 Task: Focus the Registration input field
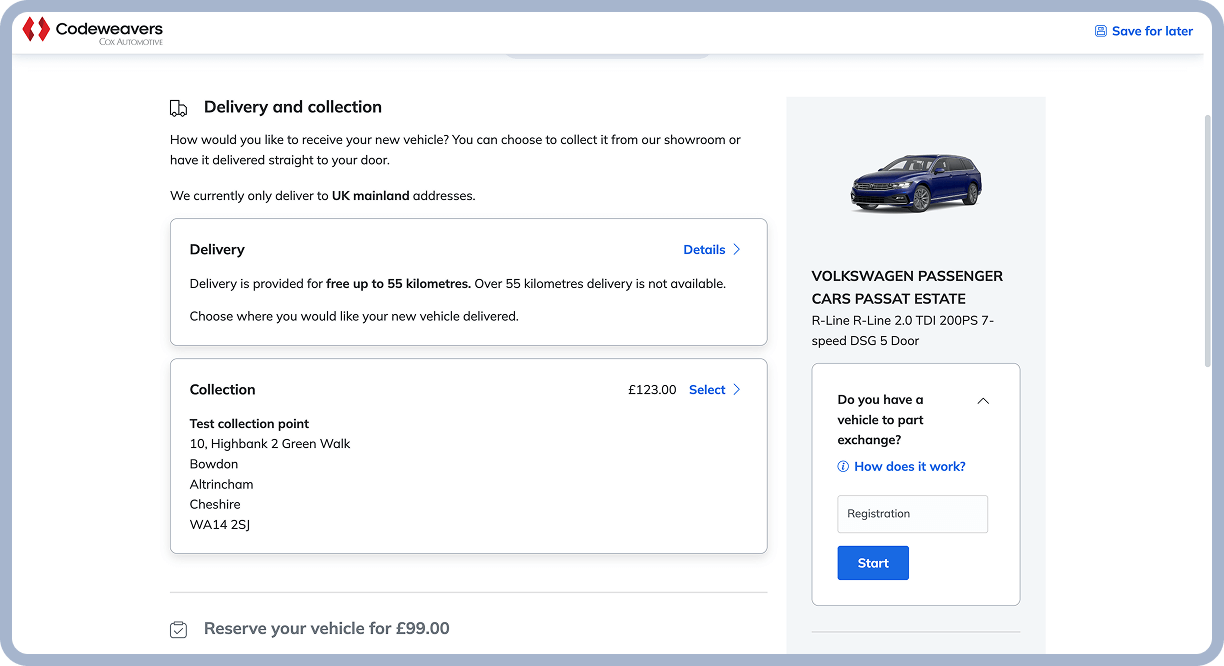912,514
